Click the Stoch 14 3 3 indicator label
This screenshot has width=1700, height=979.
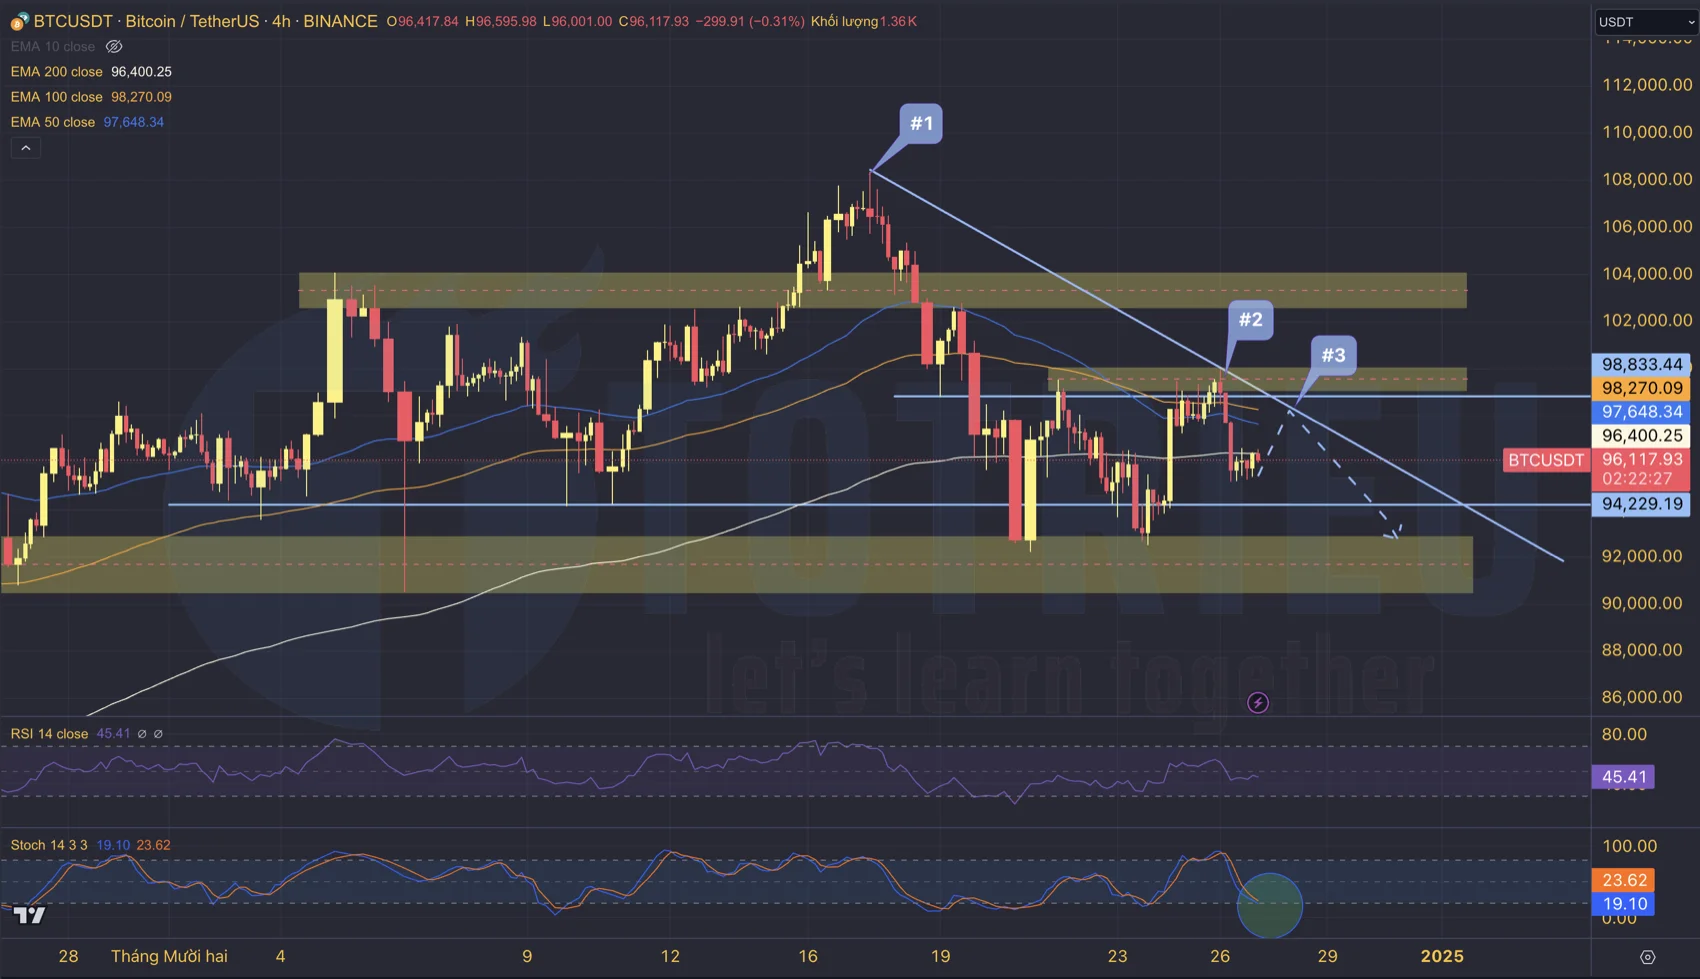point(49,845)
